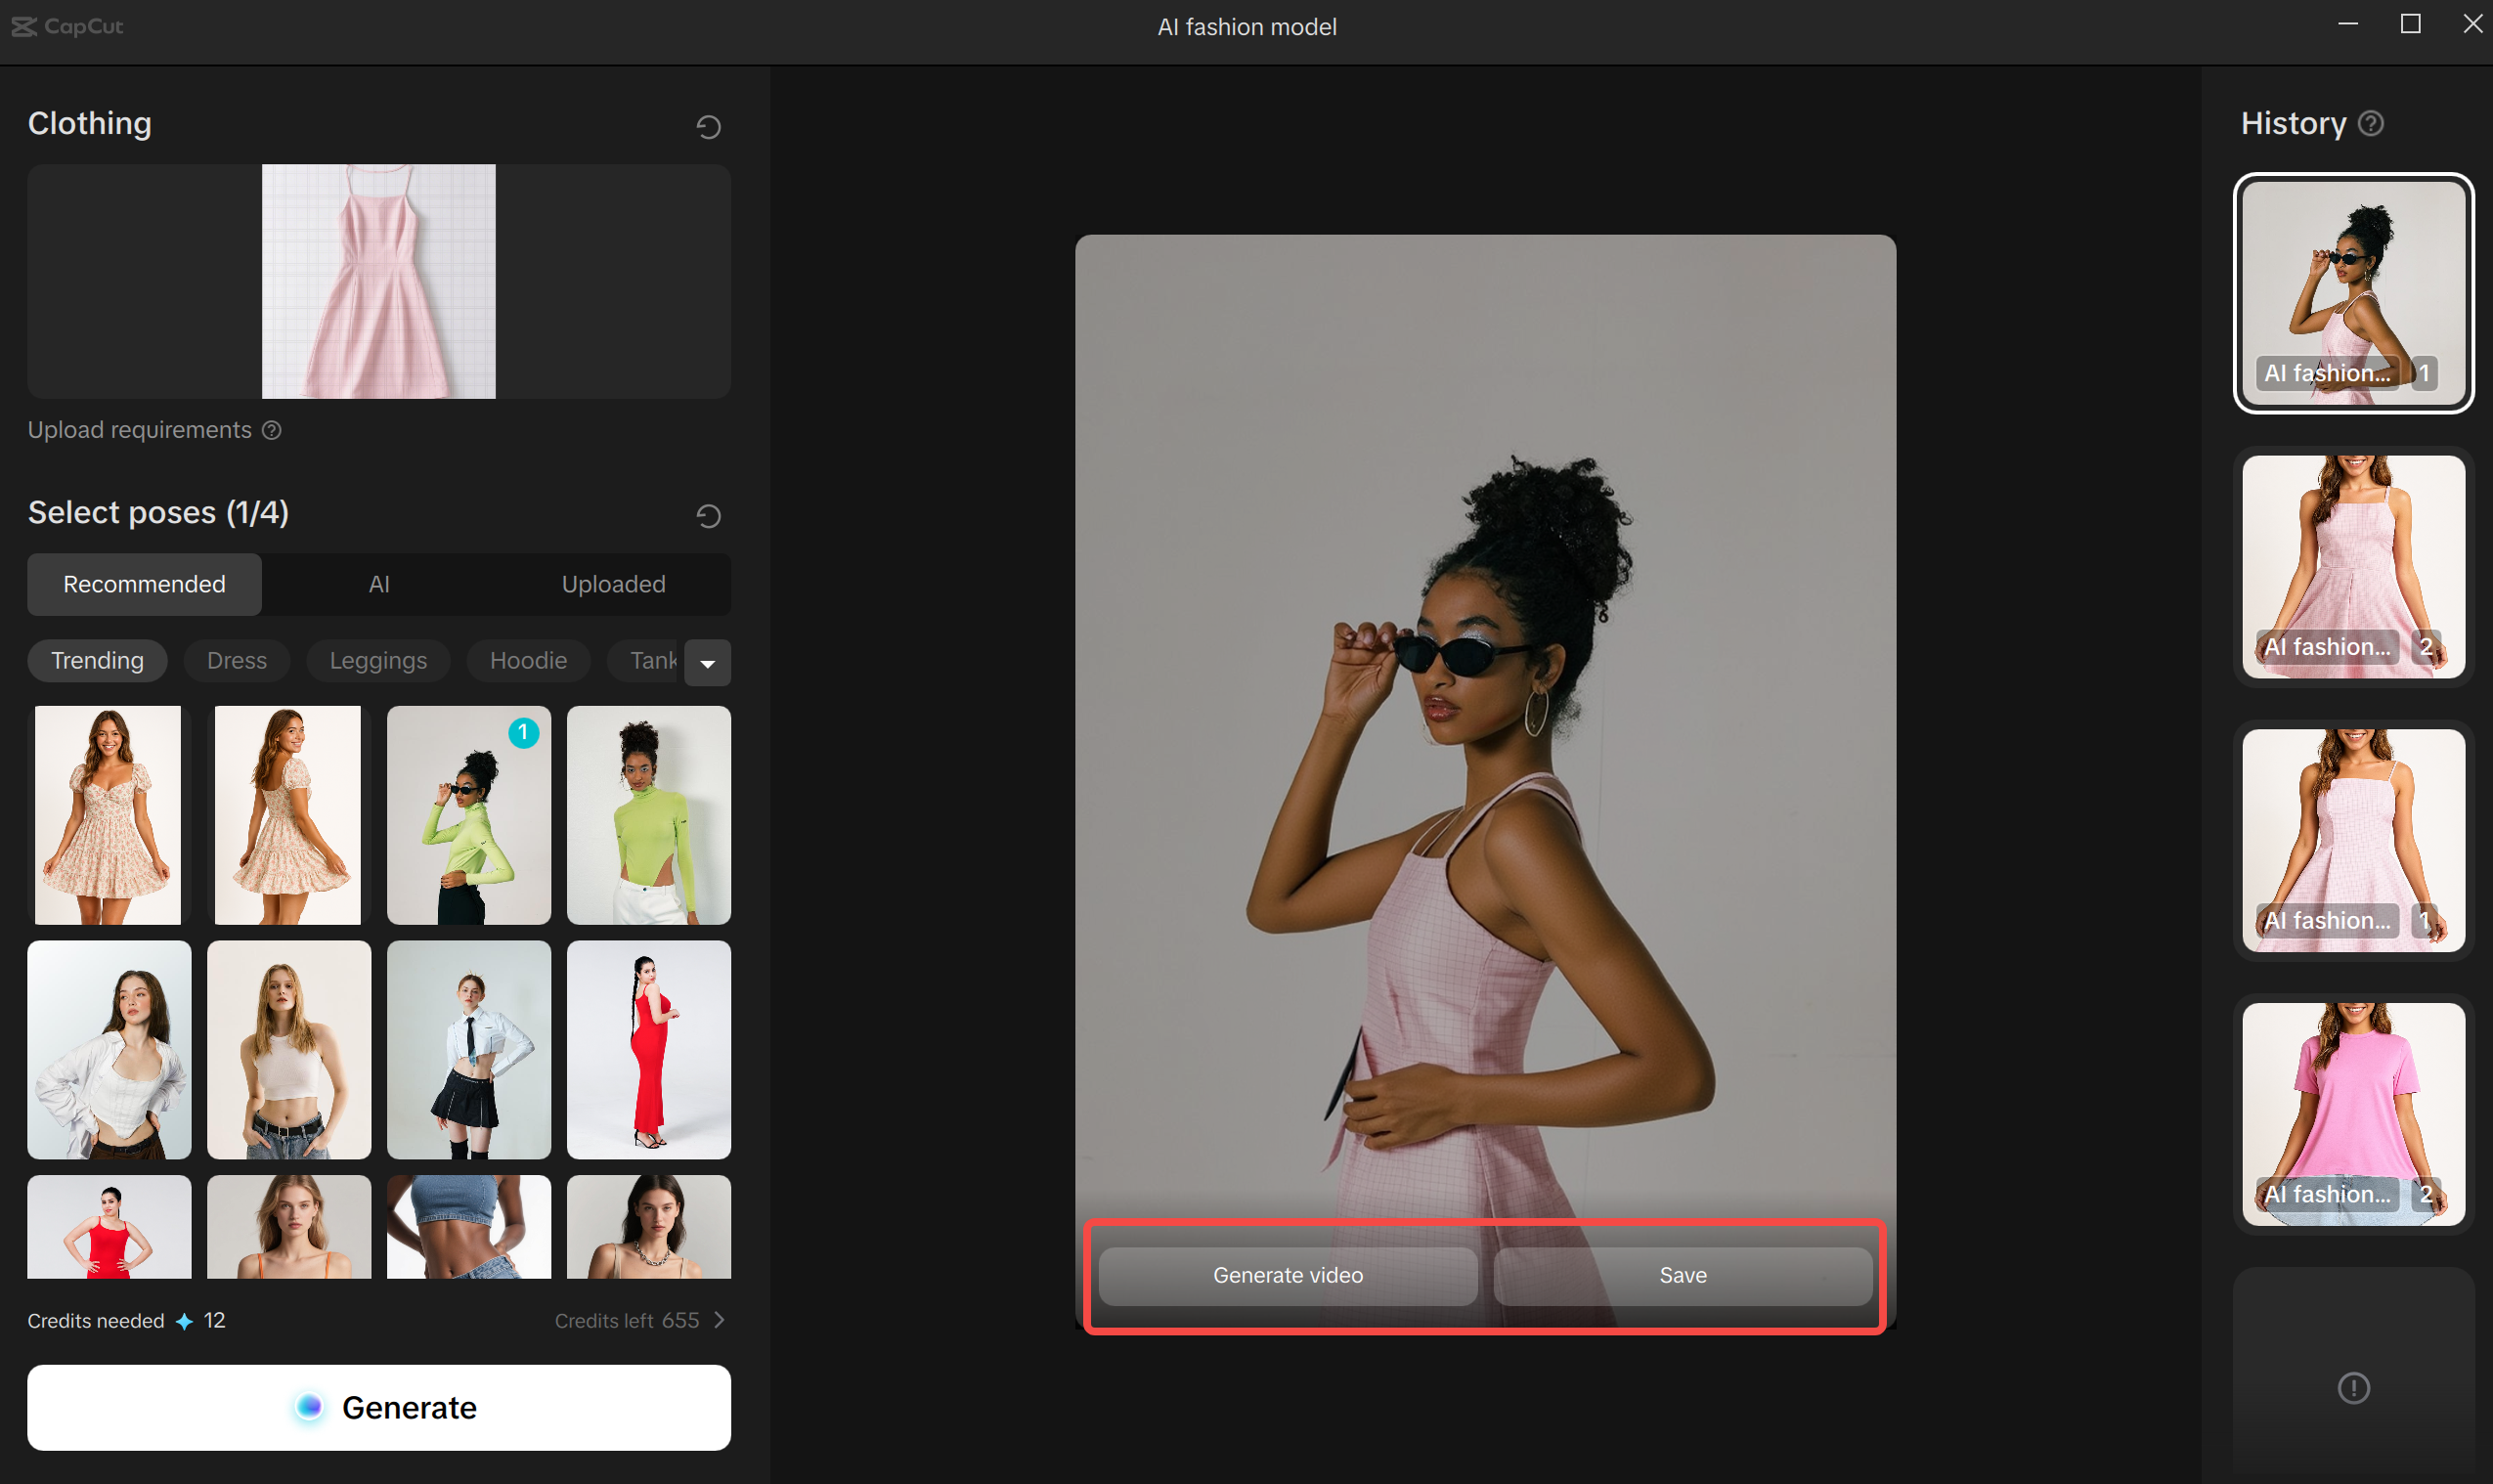The height and width of the screenshot is (1484, 2493).
Task: Click the Upload requirements info icon
Action: point(272,430)
